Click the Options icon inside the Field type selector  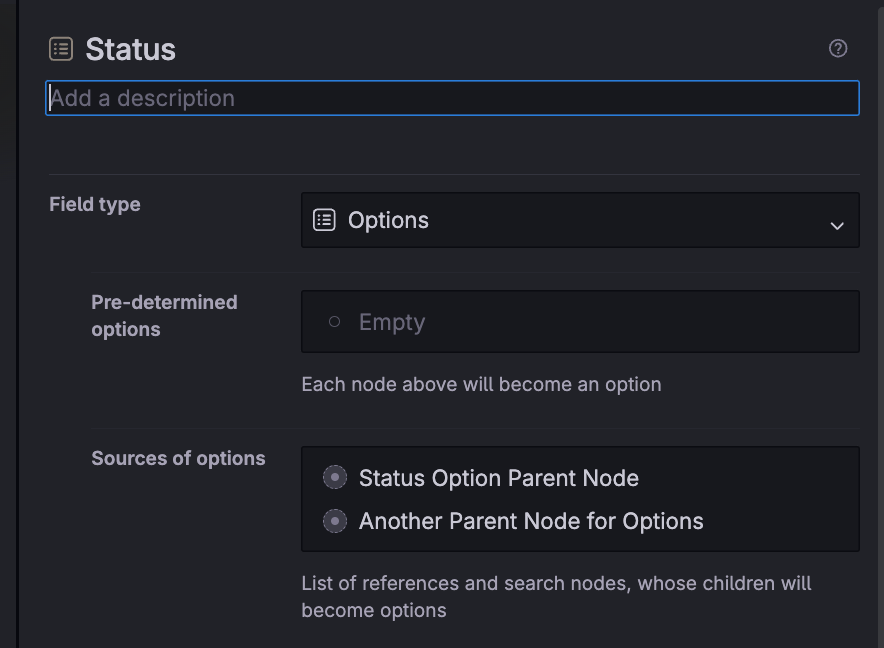tap(324, 219)
